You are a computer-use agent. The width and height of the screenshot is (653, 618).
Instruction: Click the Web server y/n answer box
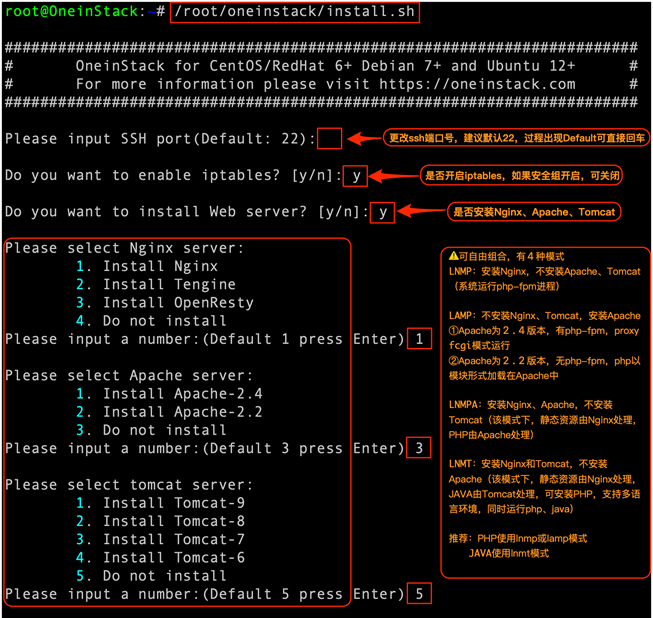[382, 212]
